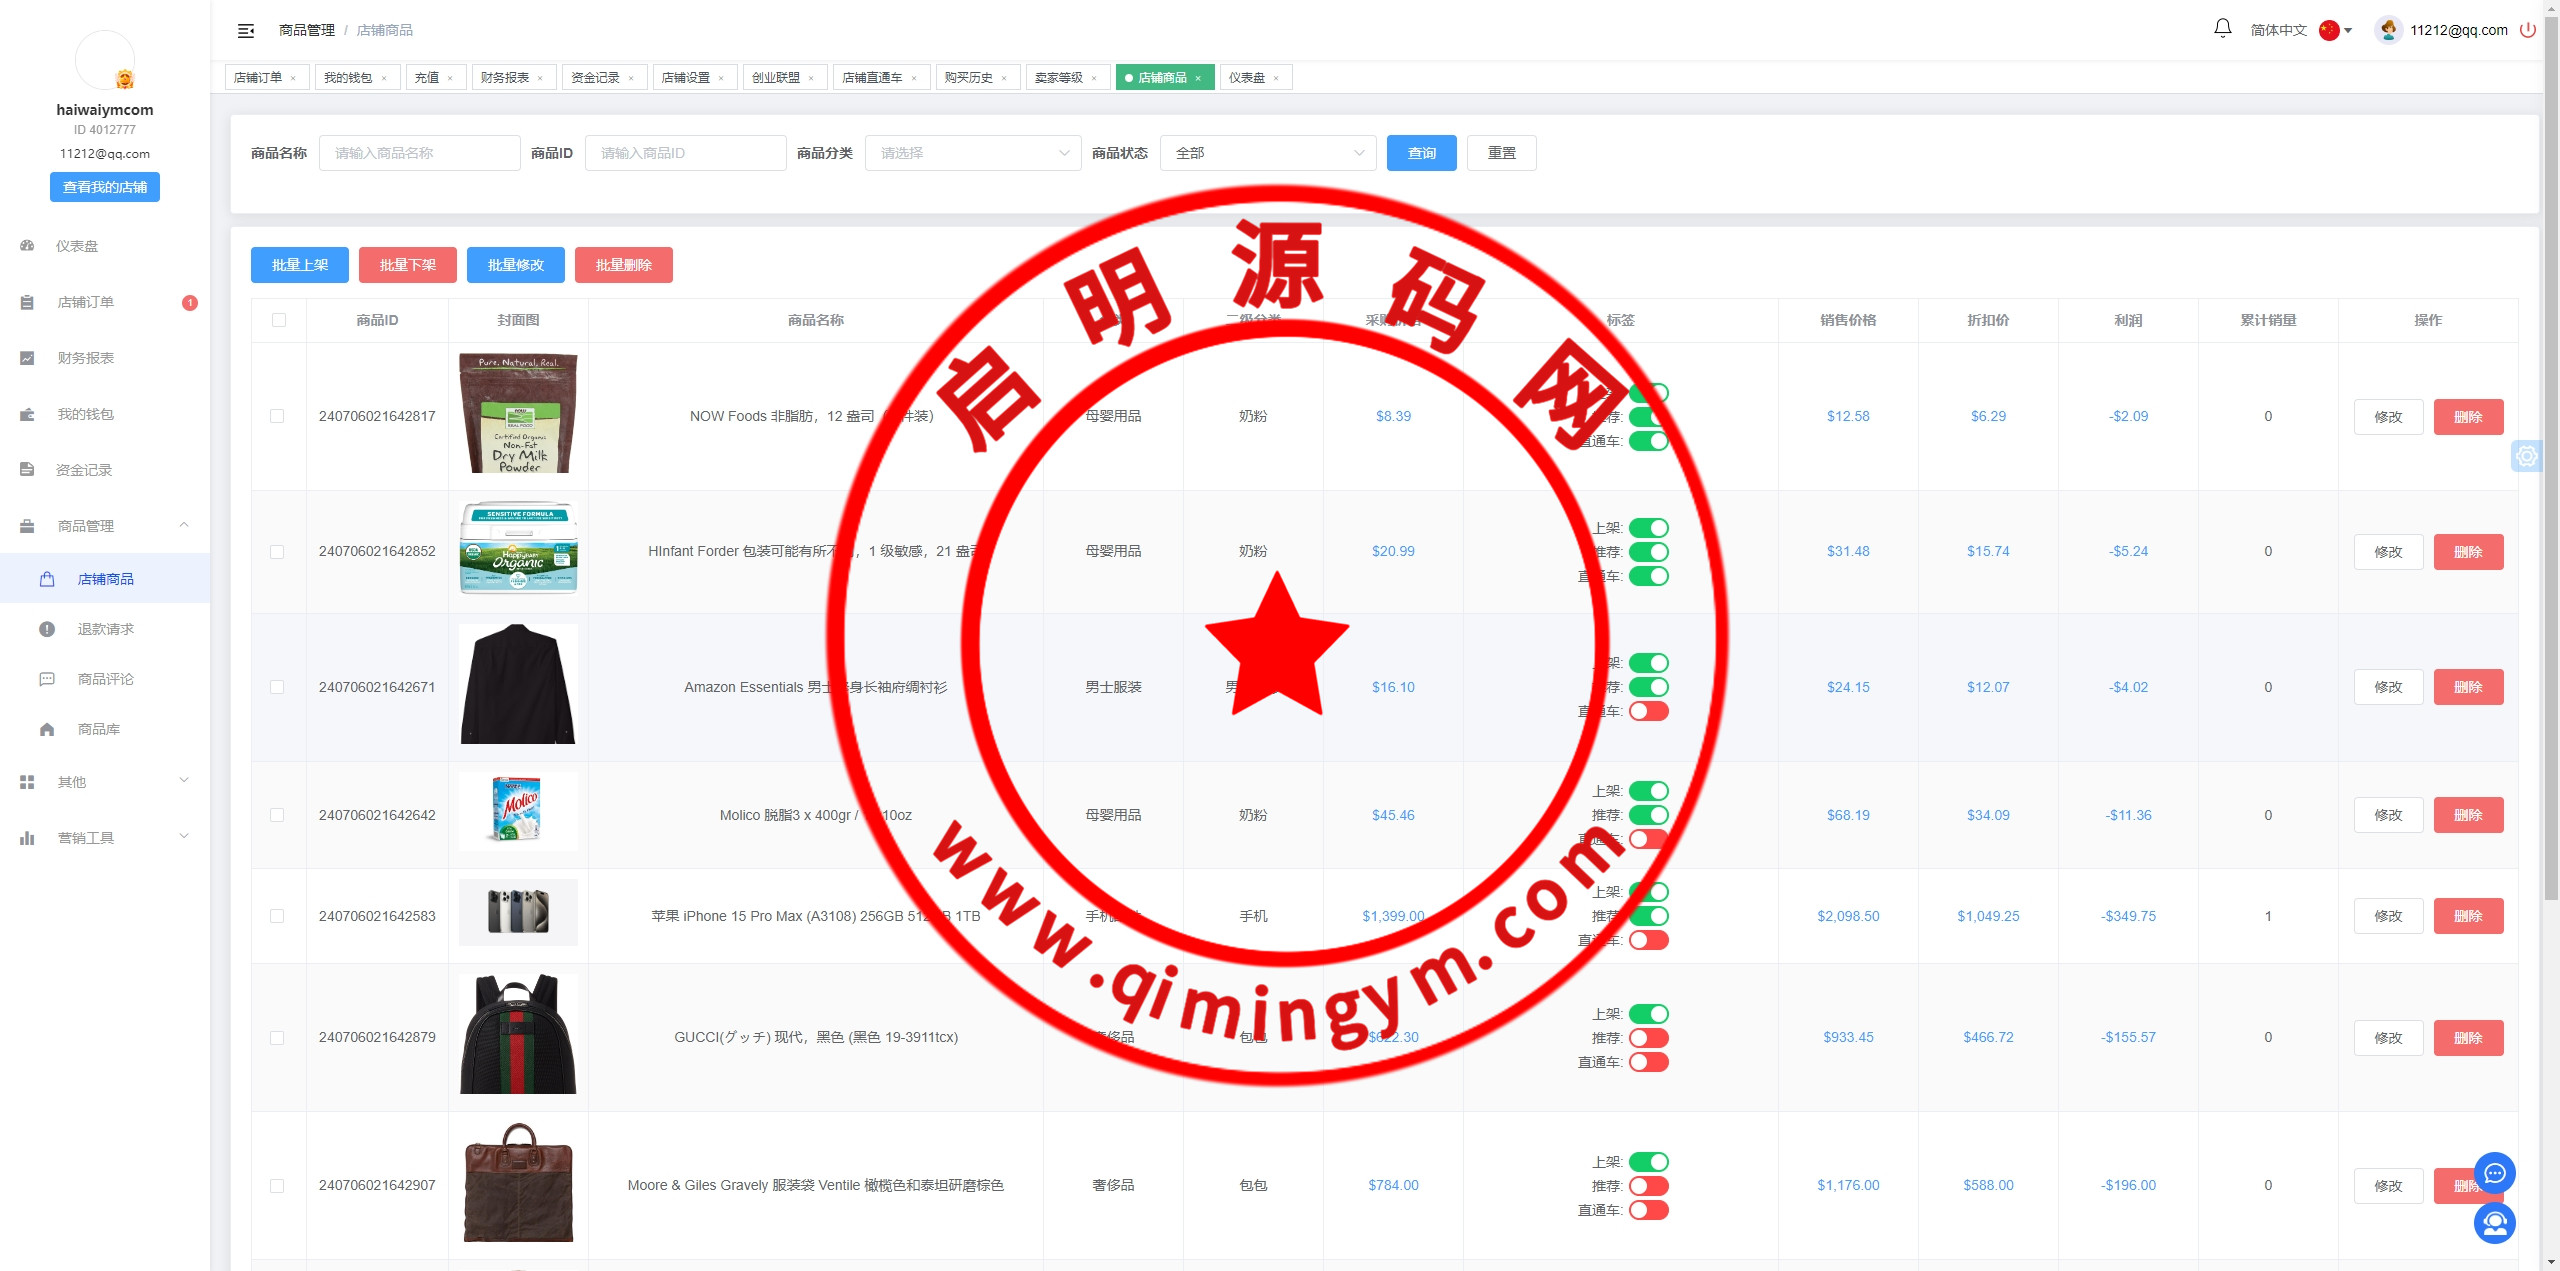Click the 仪表盘 dashboard sidebar icon
This screenshot has height=1271, width=2560.
pyautogui.click(x=28, y=246)
